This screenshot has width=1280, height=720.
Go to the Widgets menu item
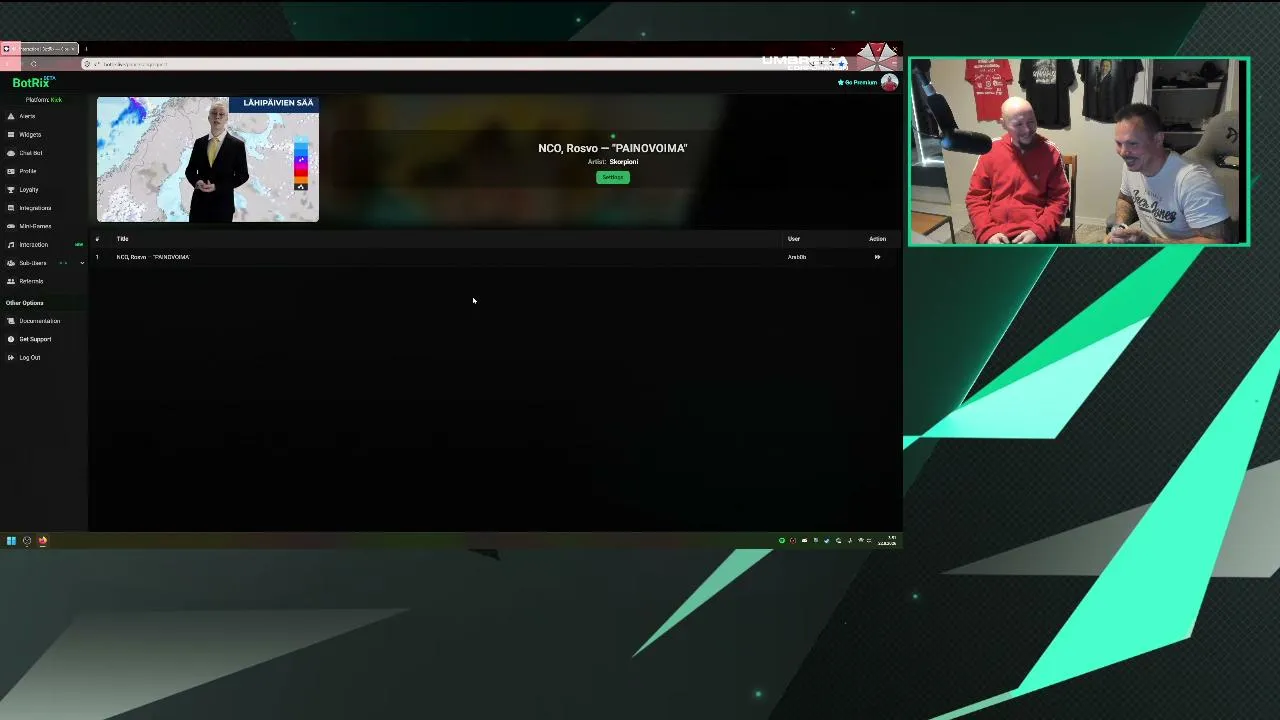point(30,134)
